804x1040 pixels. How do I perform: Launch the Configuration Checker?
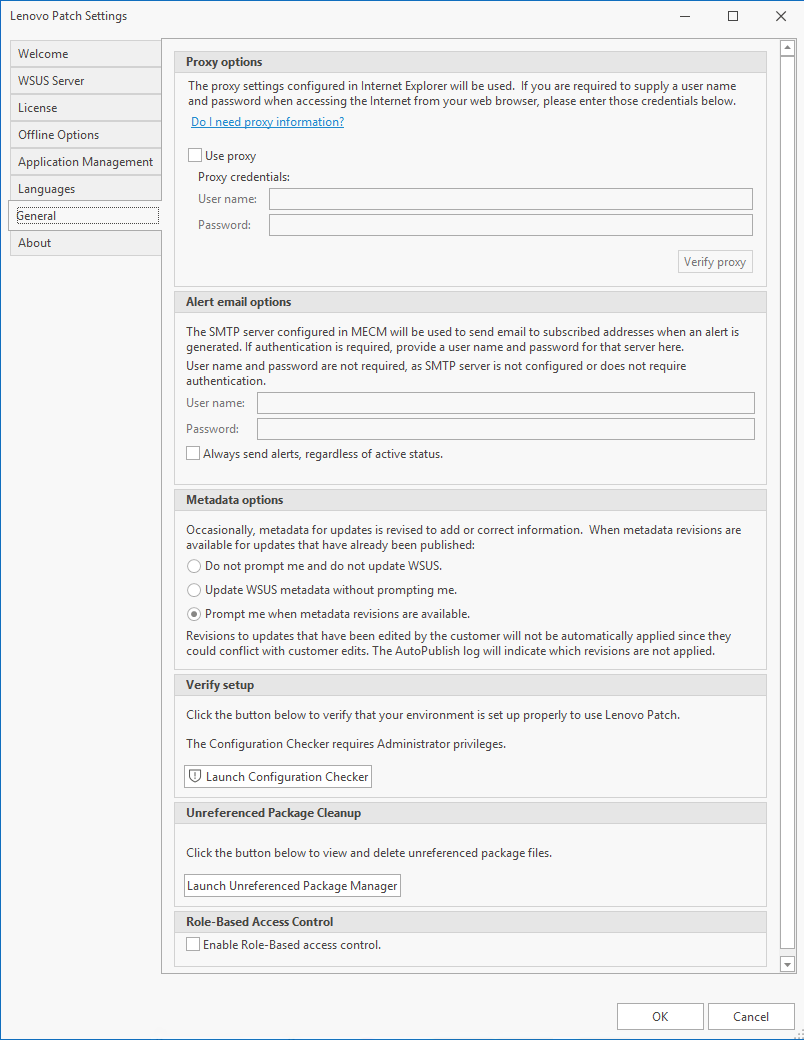(278, 777)
